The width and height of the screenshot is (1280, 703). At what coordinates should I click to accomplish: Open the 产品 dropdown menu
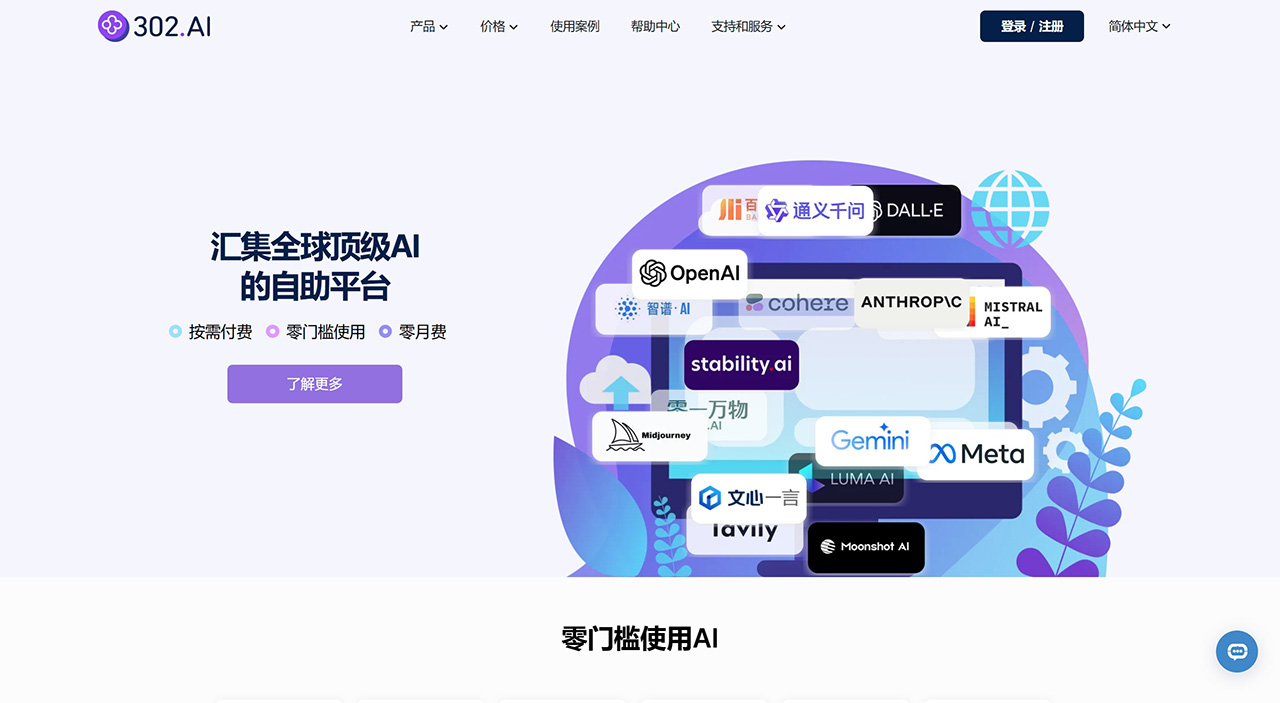pos(428,26)
